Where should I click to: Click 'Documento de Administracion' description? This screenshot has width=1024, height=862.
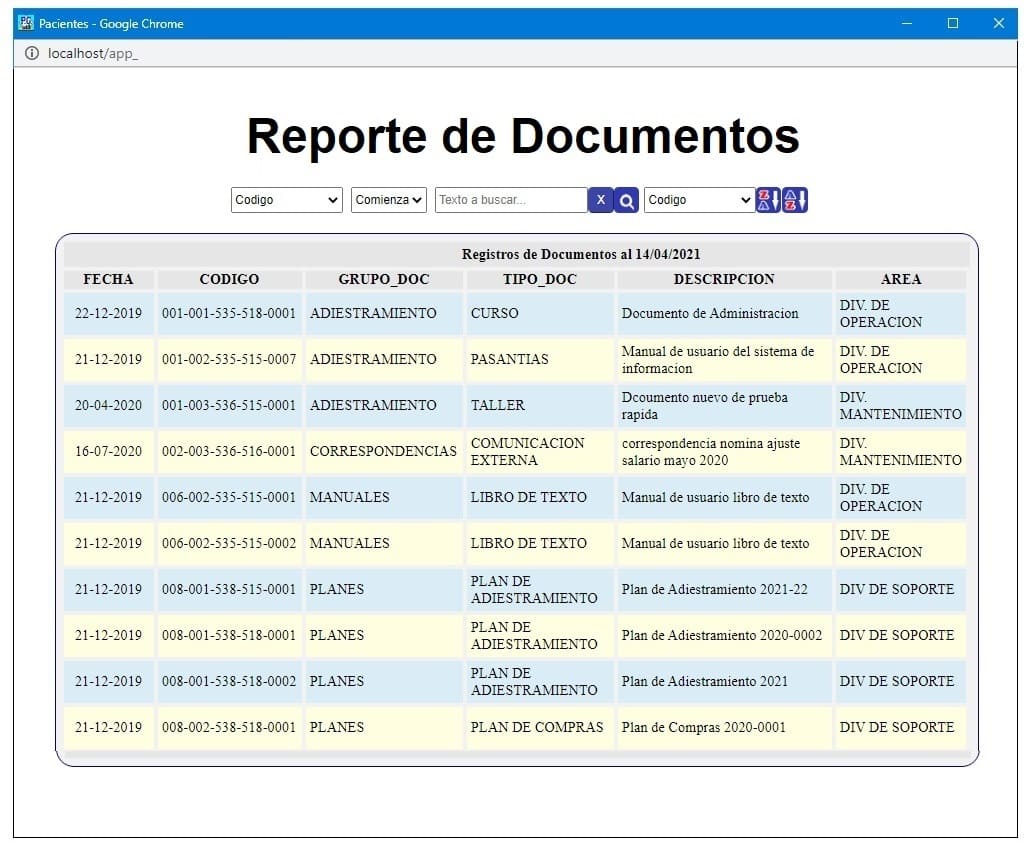tap(710, 313)
